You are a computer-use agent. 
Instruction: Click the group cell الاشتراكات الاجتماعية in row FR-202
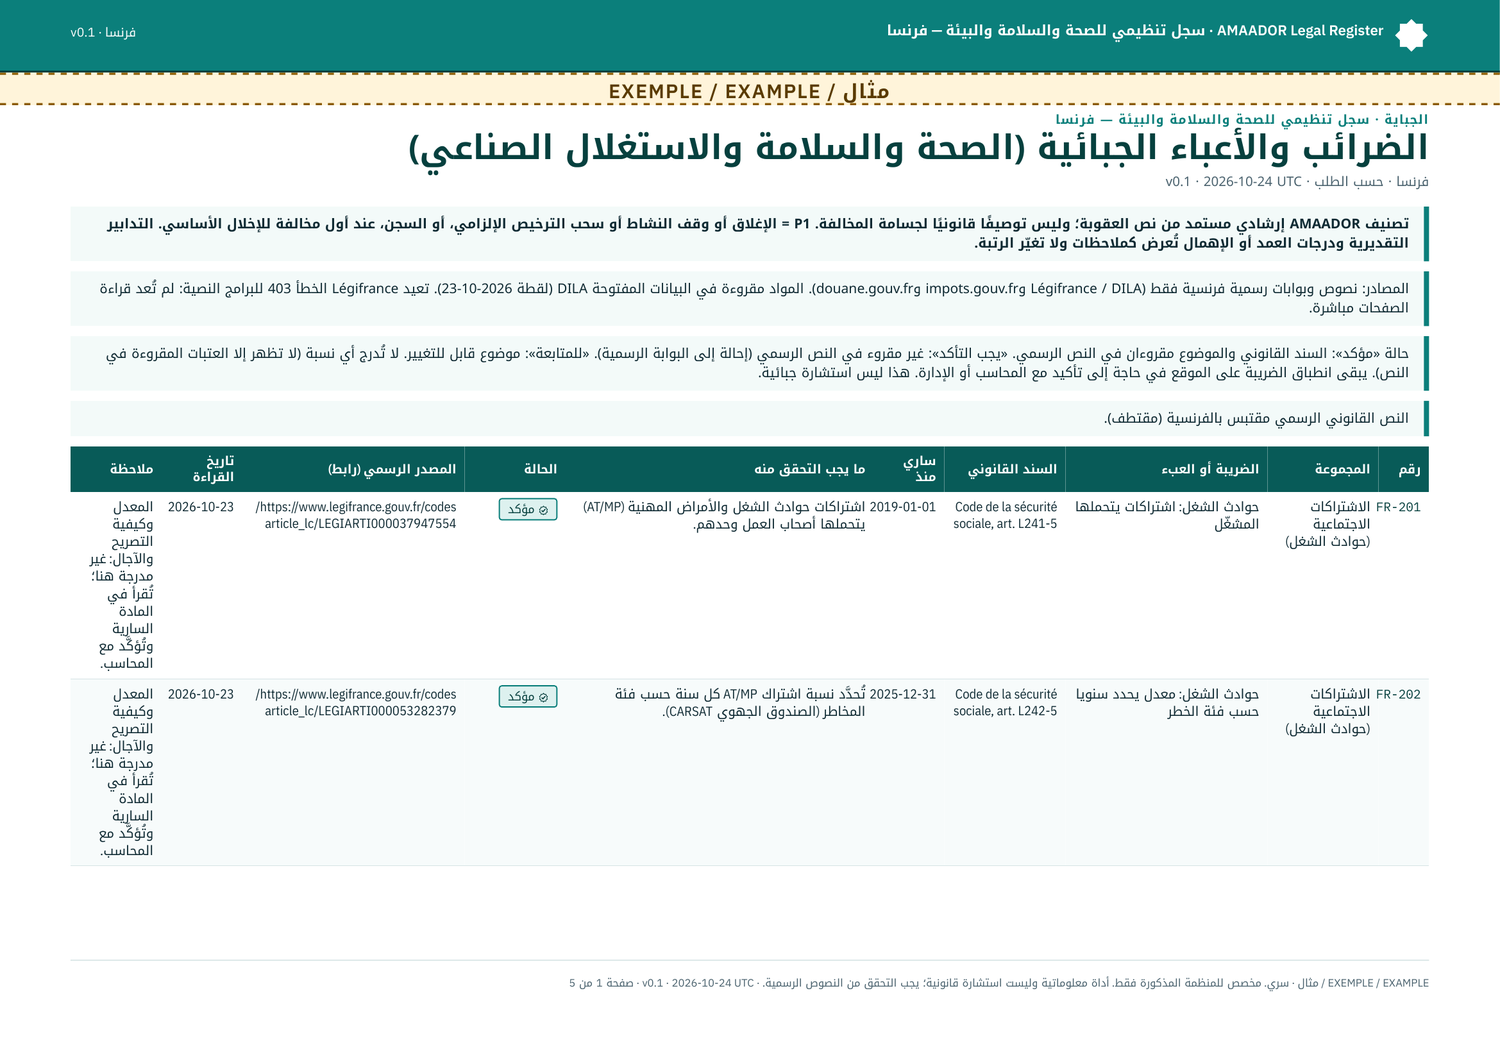click(1327, 711)
